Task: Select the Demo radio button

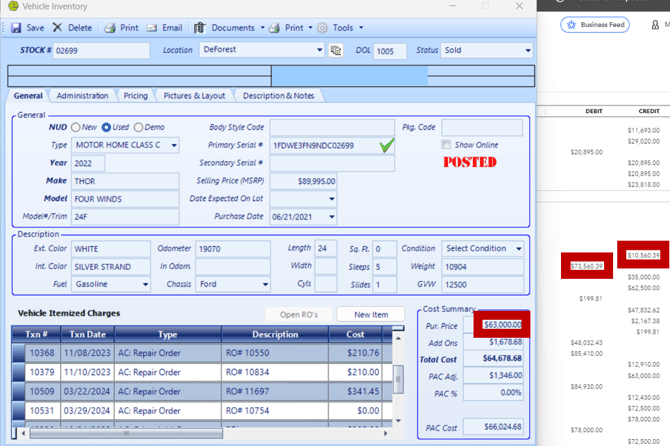Action: point(139,128)
